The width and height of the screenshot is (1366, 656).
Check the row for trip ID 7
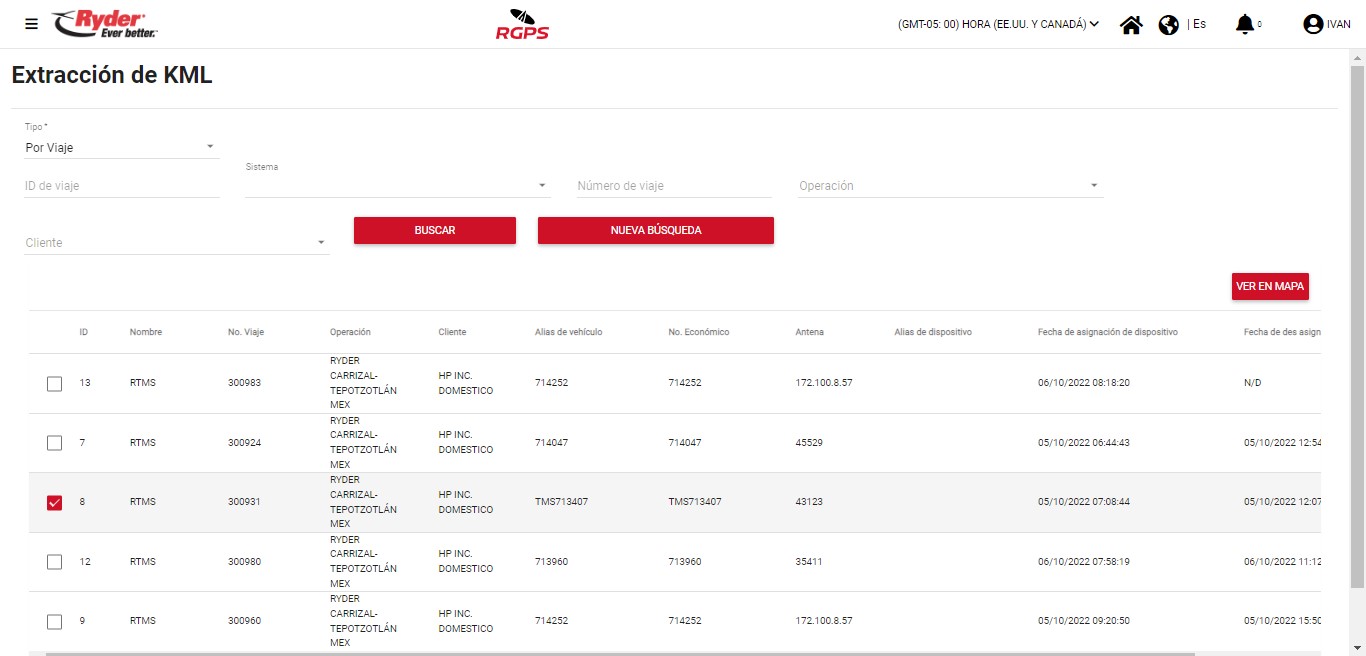coord(55,443)
